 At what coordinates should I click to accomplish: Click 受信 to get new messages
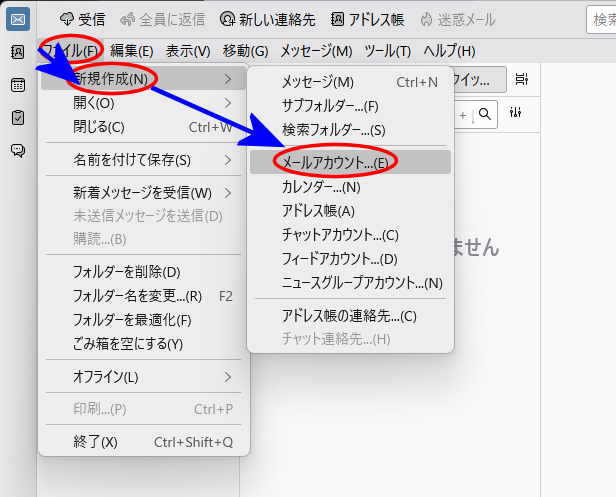click(x=82, y=19)
